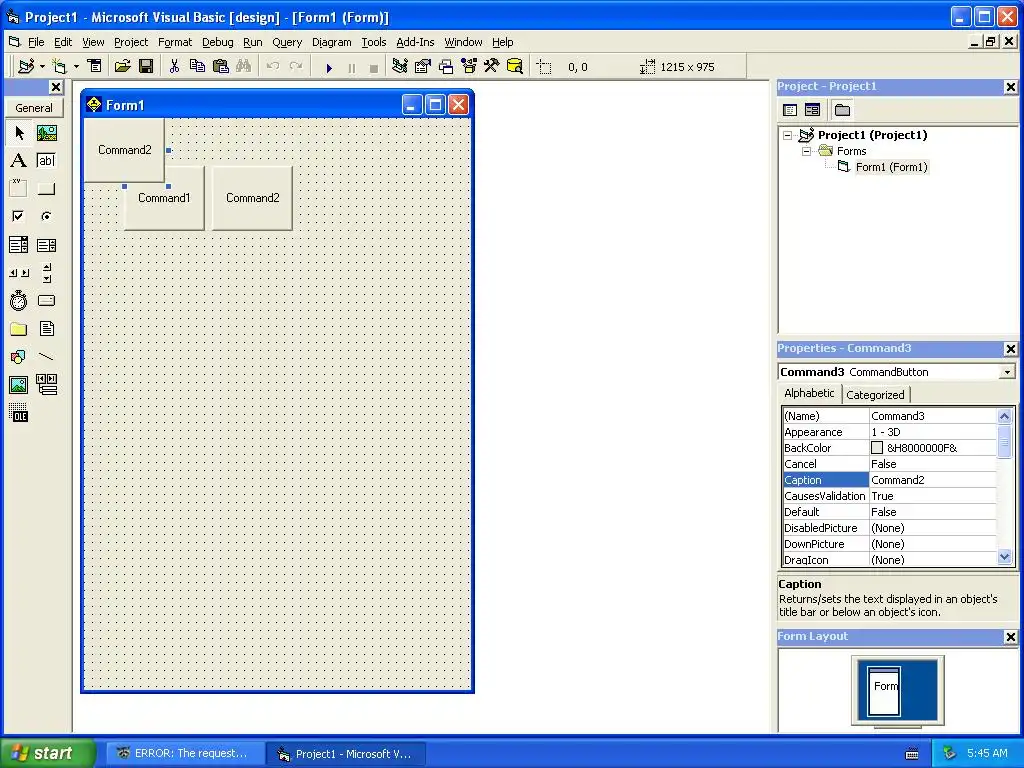Select the Shape control tool

click(19, 357)
